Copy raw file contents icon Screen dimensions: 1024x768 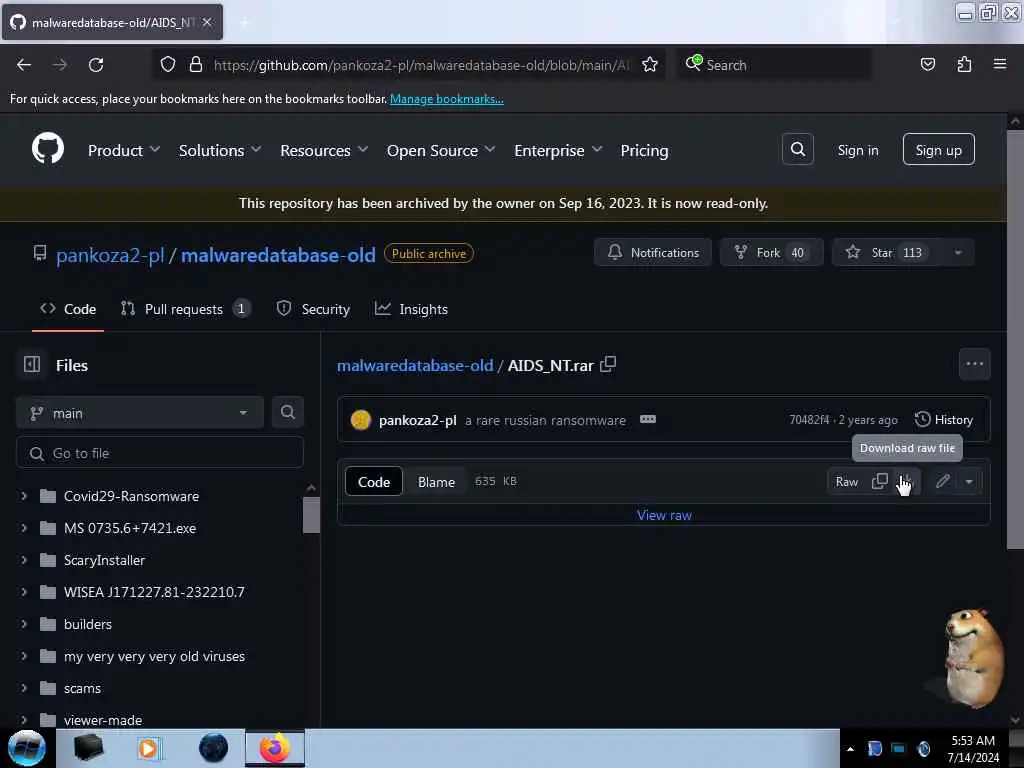880,482
